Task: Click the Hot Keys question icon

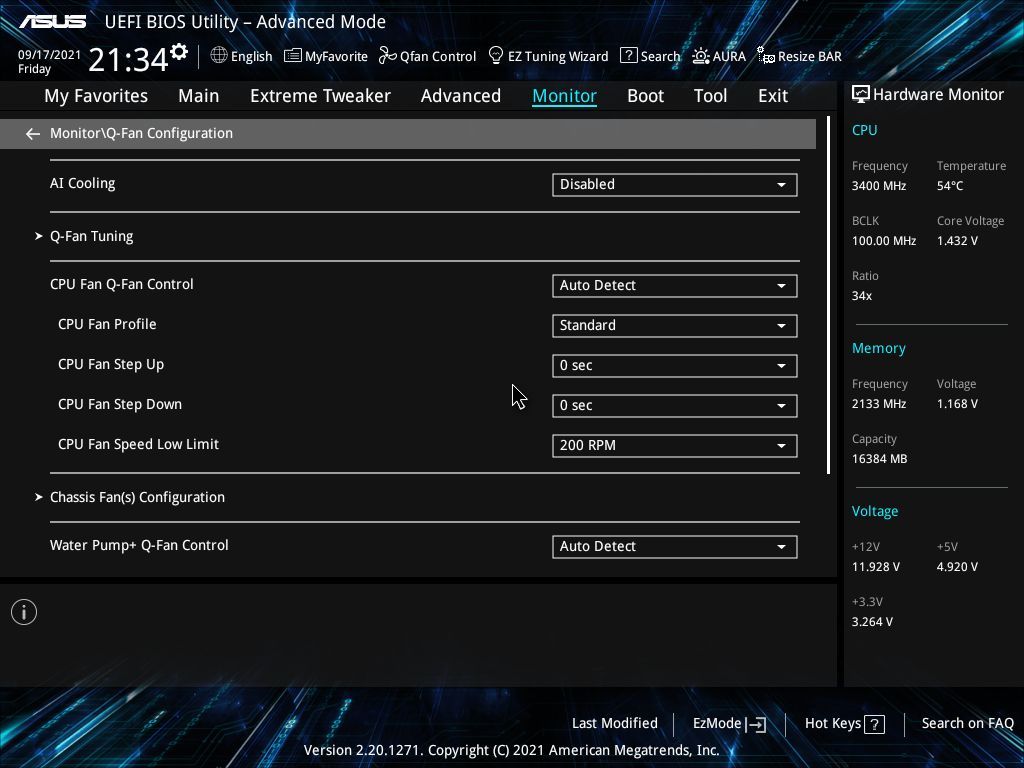Action: (x=874, y=724)
